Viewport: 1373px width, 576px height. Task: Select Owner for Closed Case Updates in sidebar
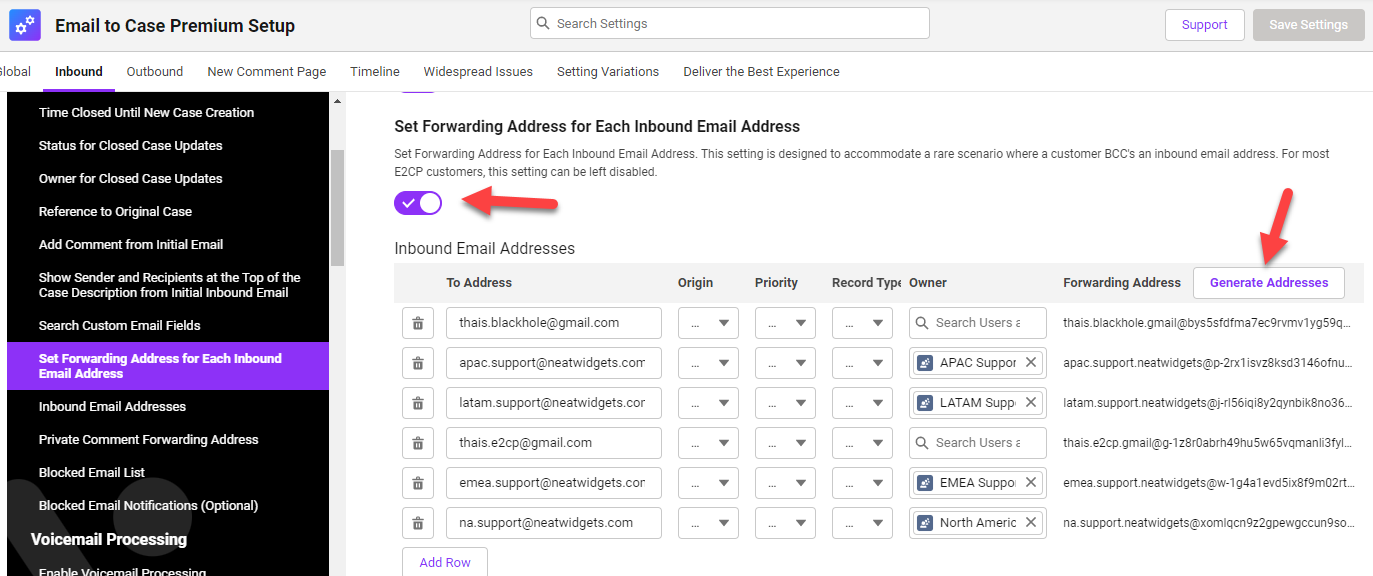pyautogui.click(x=131, y=179)
